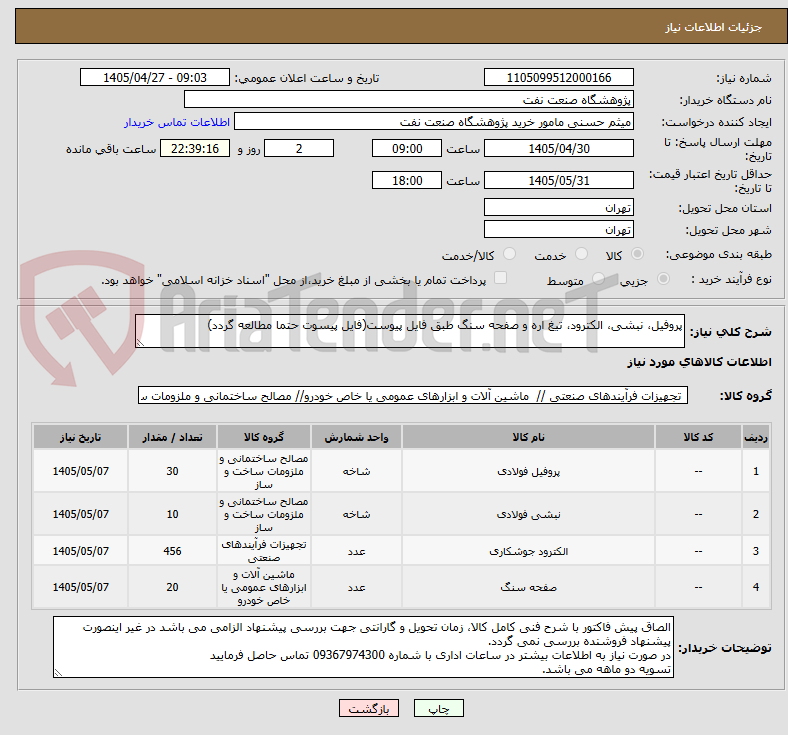This screenshot has width=788, height=735.
Task: Click quantity 30 in پروفیل فولادی row
Action: (x=172, y=471)
